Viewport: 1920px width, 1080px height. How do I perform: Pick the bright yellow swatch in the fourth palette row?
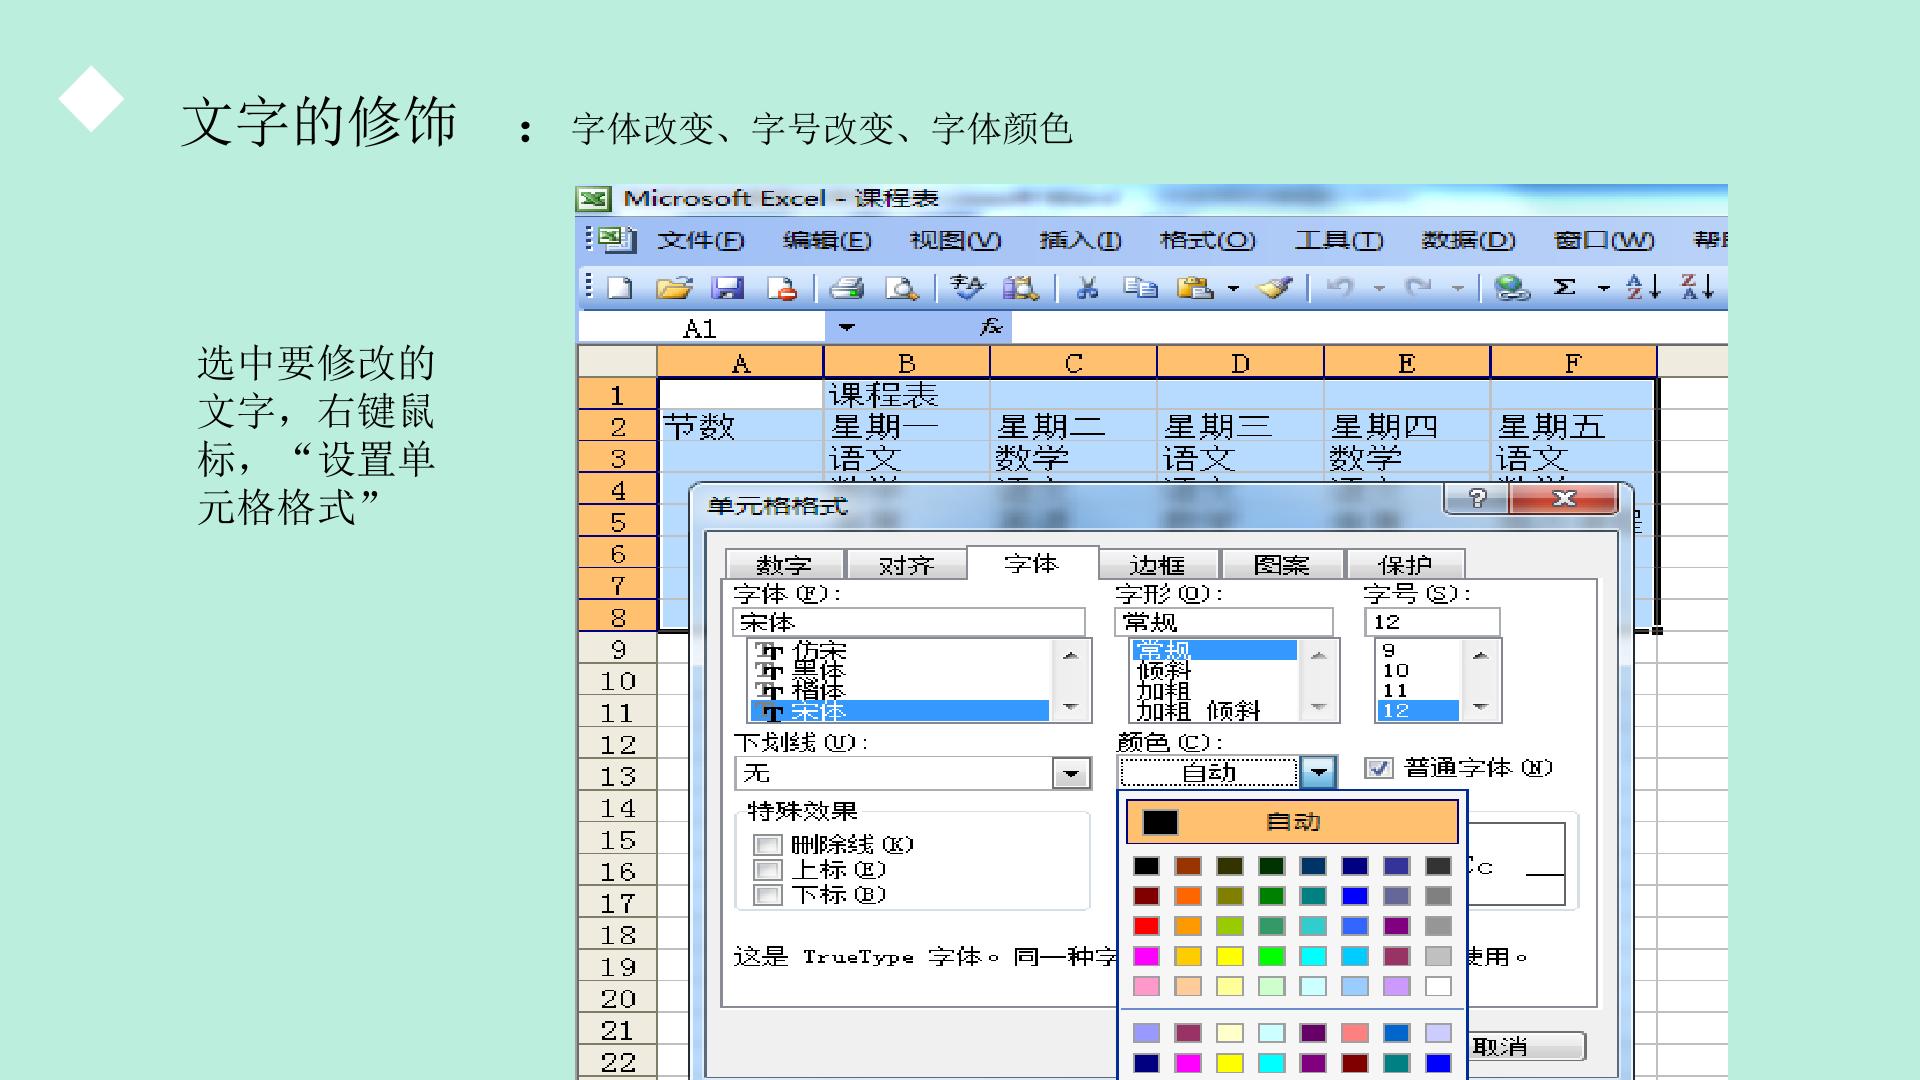point(1230,956)
